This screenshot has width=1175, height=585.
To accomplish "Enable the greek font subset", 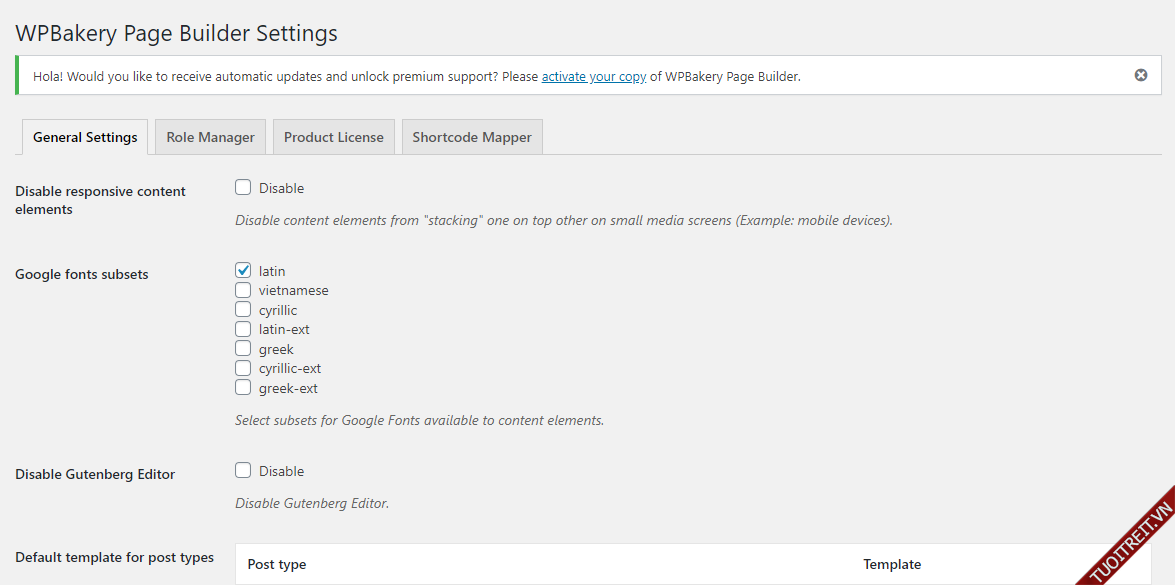I will (243, 348).
